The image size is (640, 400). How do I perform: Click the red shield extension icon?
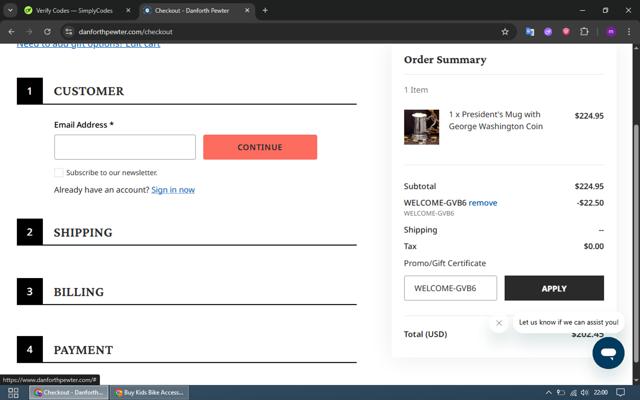566,32
